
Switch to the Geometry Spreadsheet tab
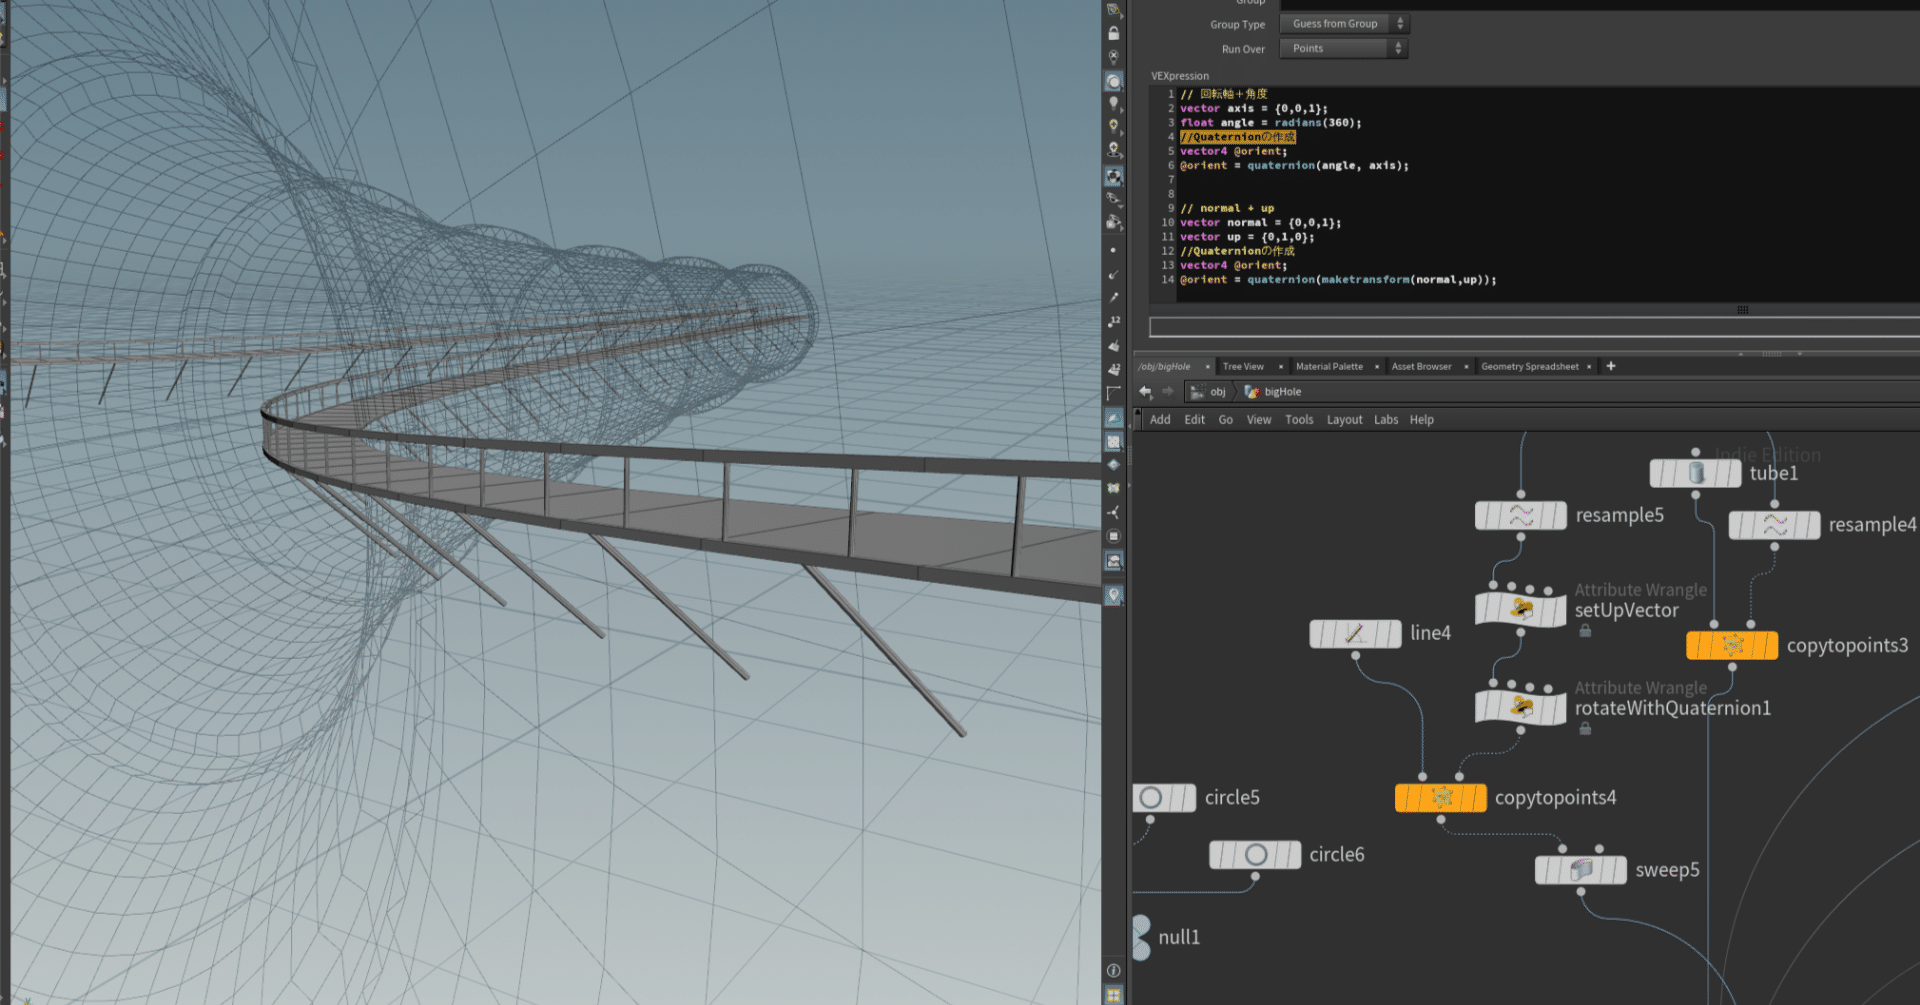(x=1529, y=367)
